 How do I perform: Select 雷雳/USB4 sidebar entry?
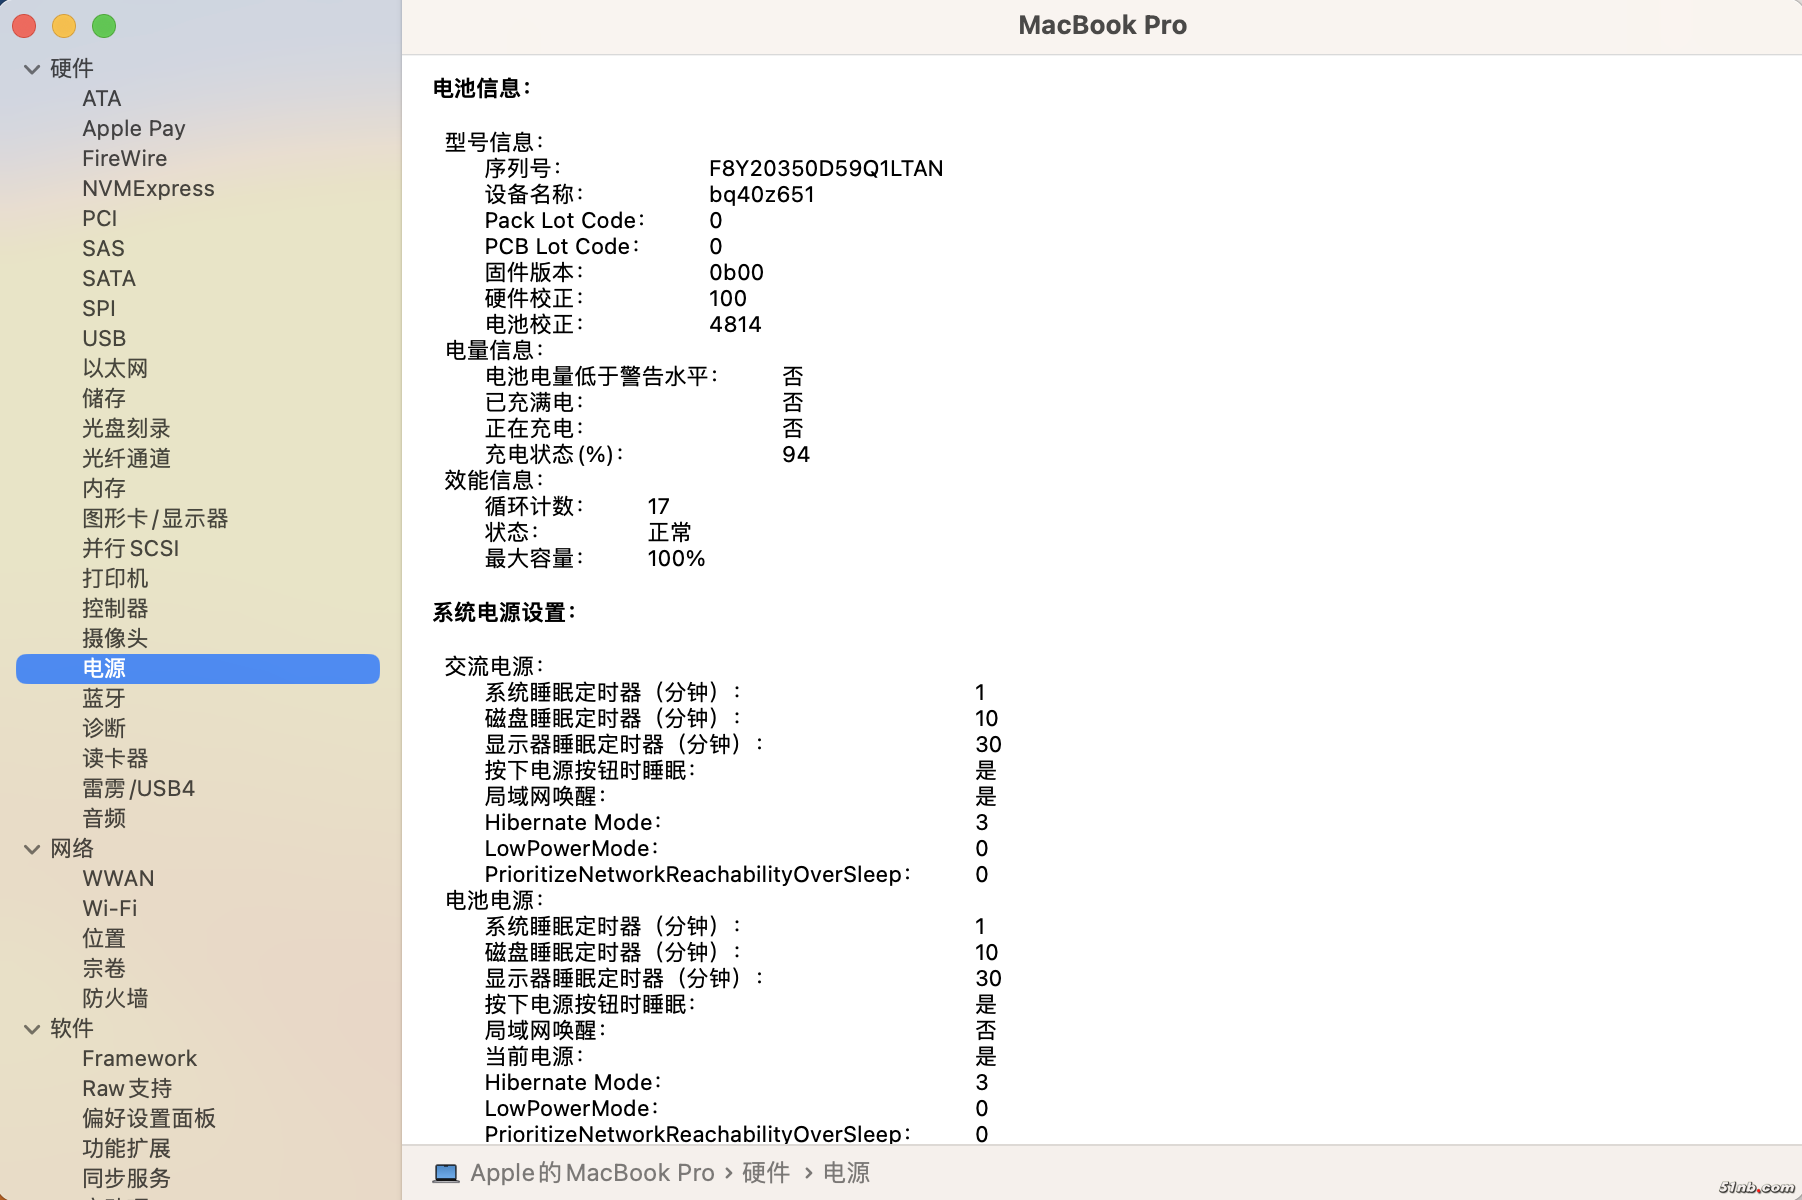point(138,789)
